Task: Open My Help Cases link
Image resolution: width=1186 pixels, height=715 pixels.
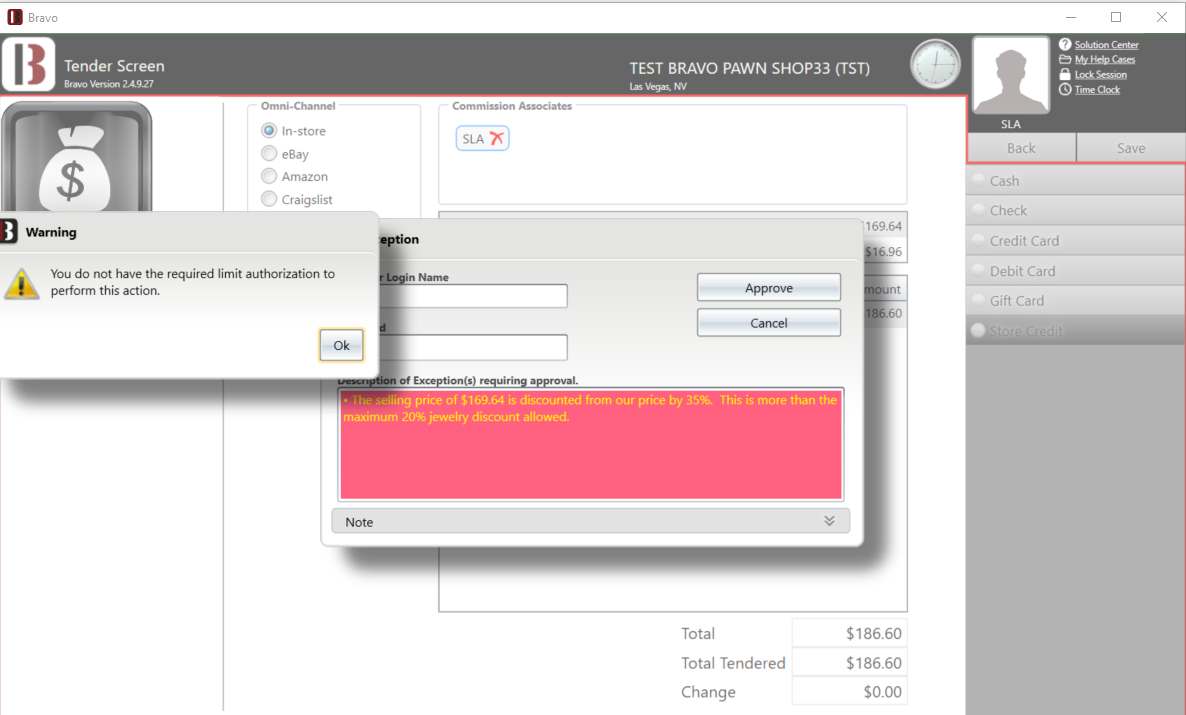Action: pyautogui.click(x=1104, y=60)
